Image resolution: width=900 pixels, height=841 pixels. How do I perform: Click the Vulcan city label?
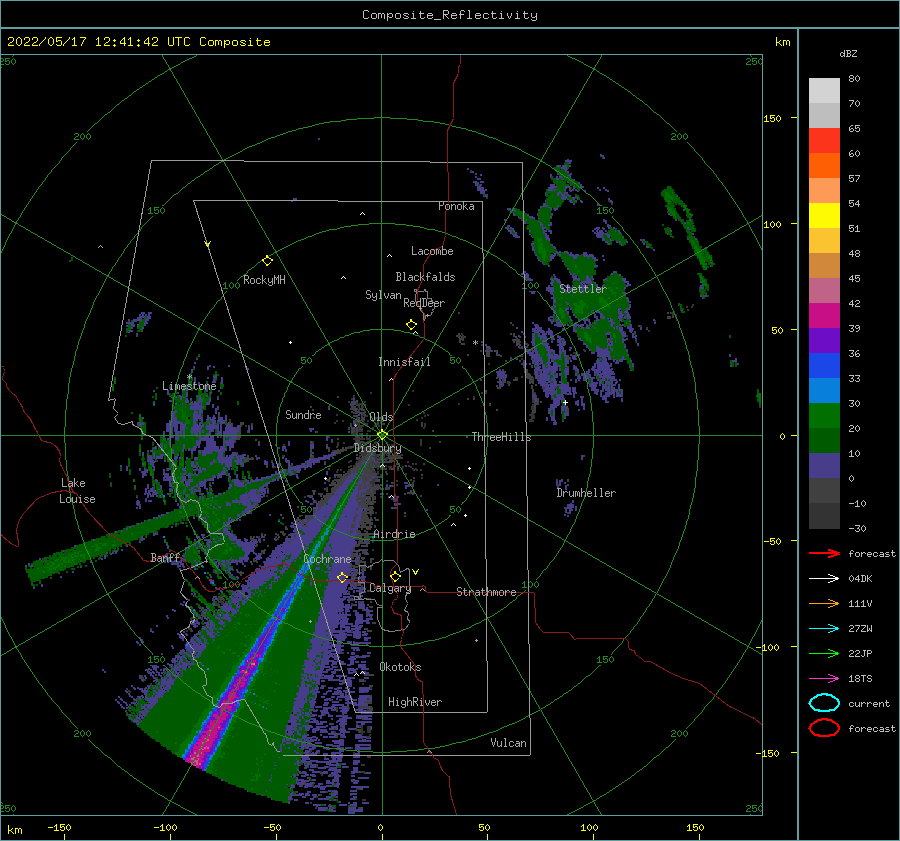[508, 743]
